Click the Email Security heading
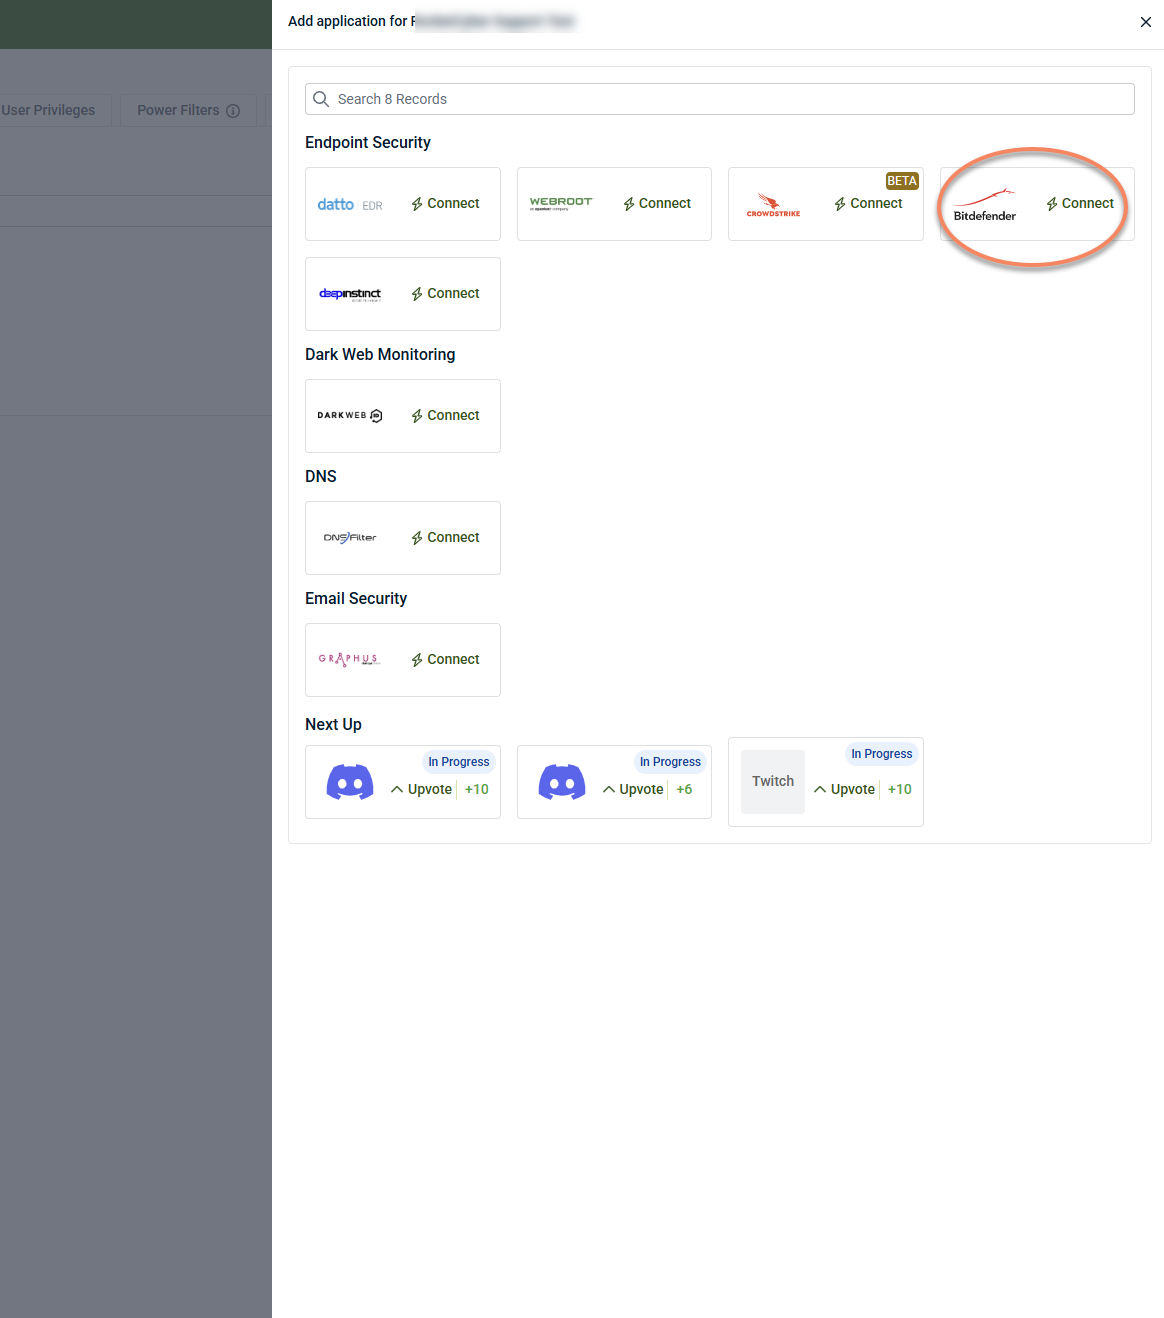 356,599
